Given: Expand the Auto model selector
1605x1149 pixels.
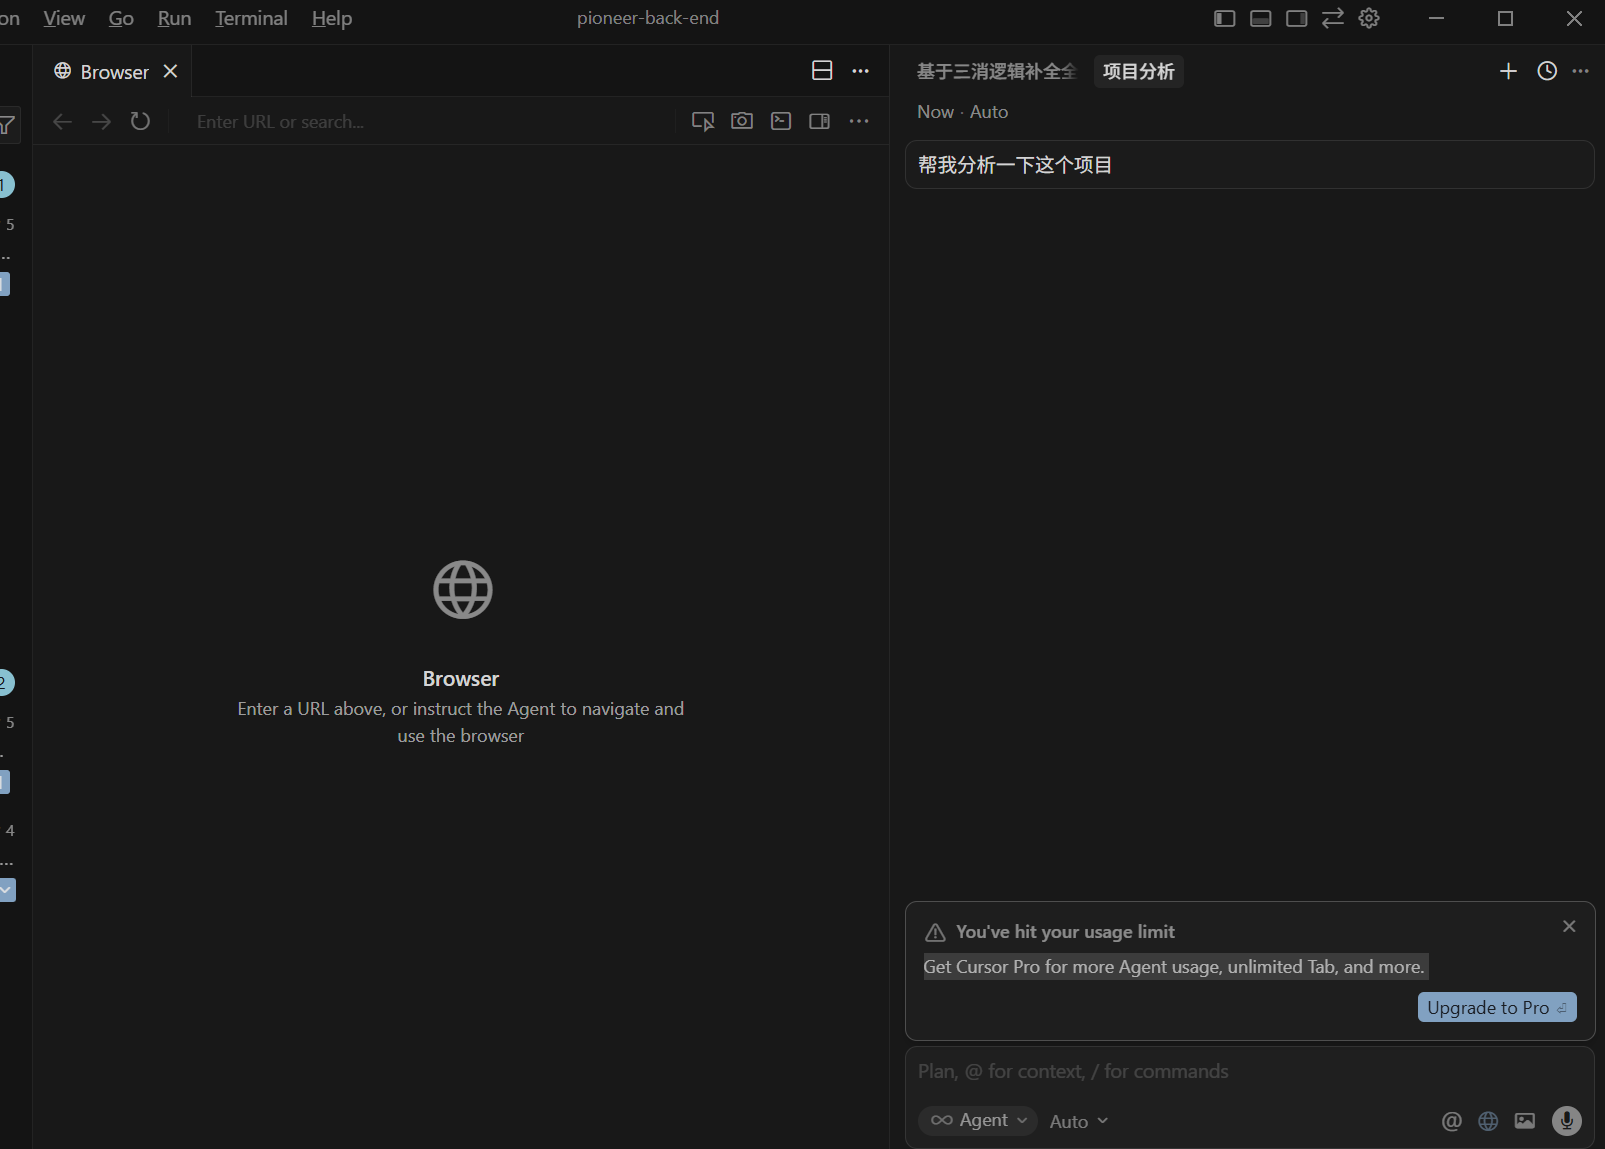Looking at the screenshot, I should (1078, 1121).
